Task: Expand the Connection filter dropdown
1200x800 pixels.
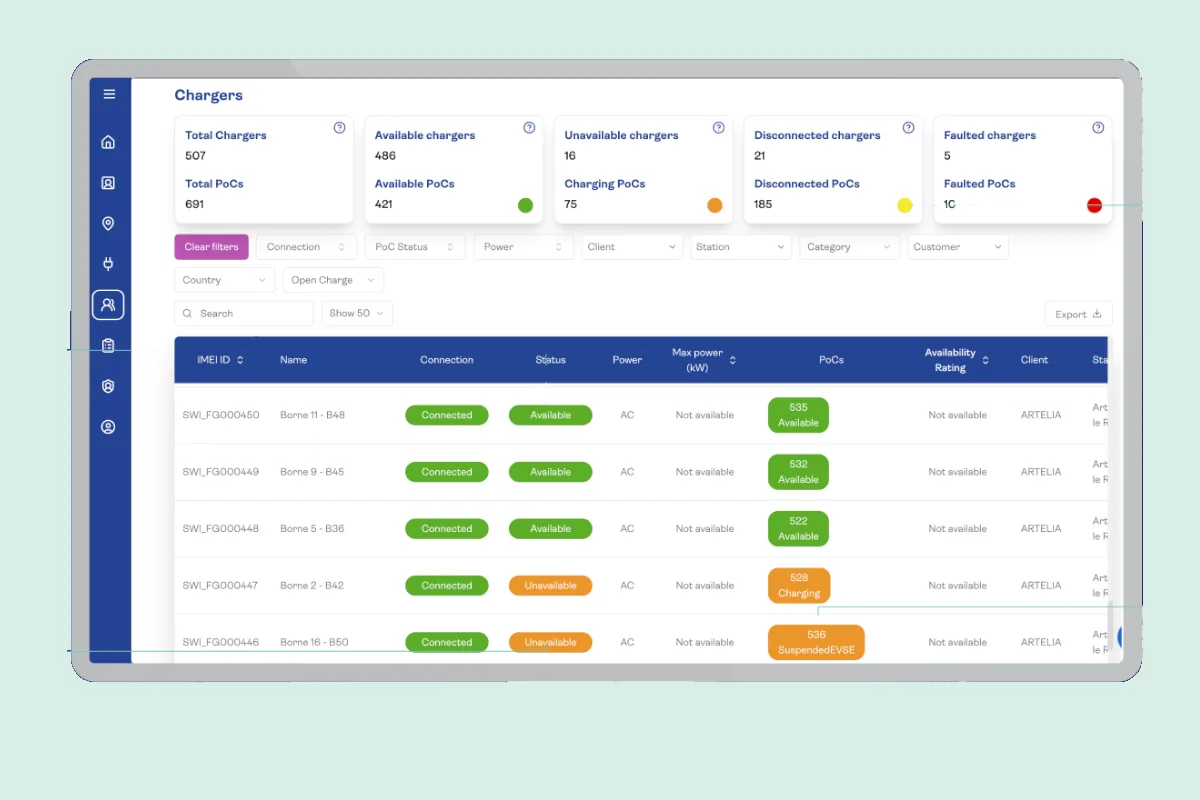Action: click(x=306, y=247)
